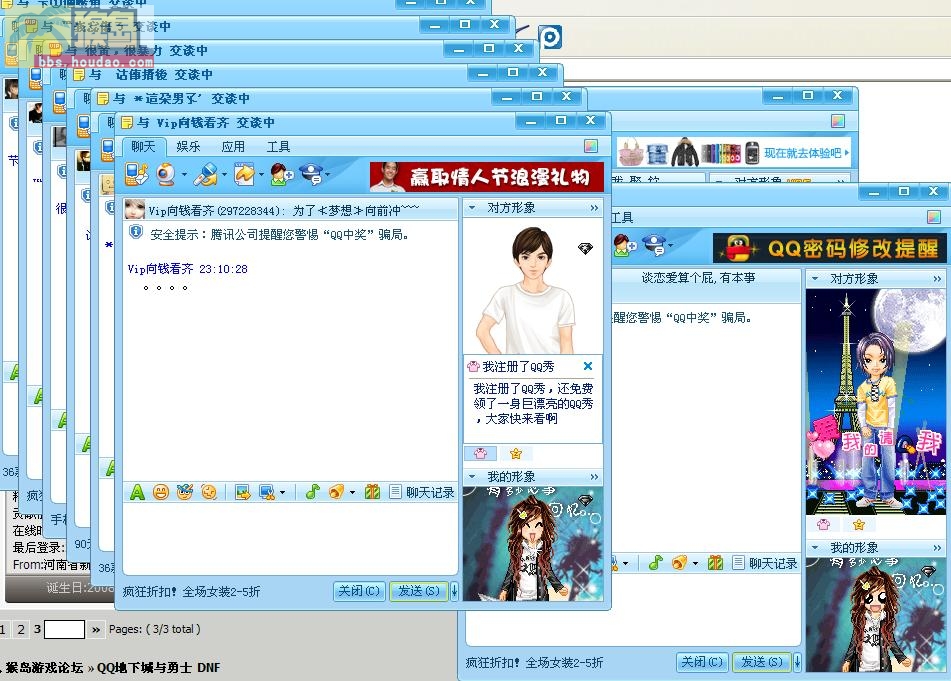Viewport: 951px width, 681px height.
Task: Click the send picture icon in front chat
Action: pyautogui.click(x=243, y=492)
